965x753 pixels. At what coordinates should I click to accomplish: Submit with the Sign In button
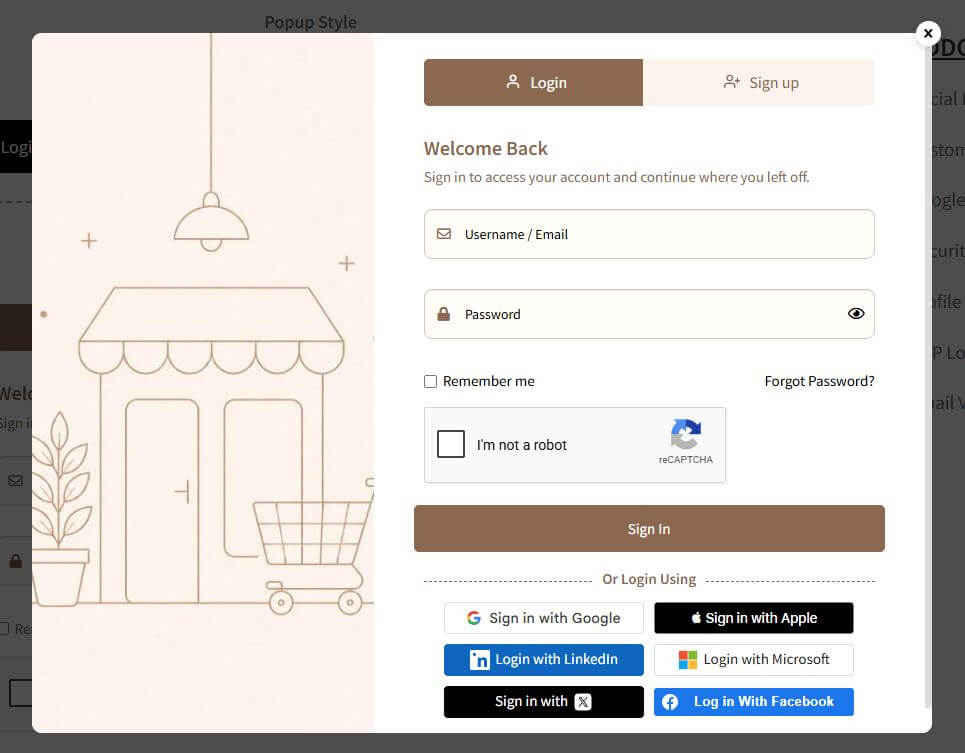649,528
